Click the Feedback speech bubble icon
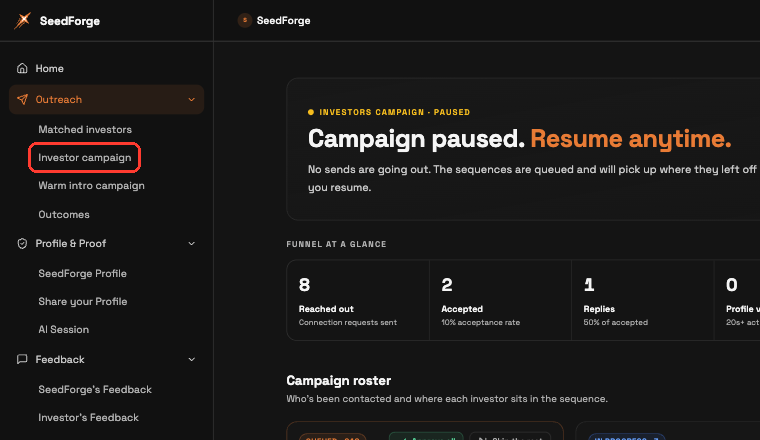 tap(22, 359)
